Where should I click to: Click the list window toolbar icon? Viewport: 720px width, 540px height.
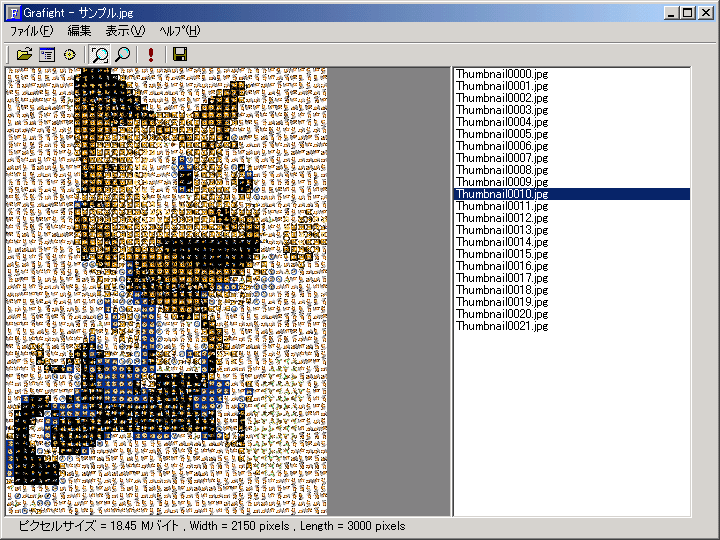coord(47,55)
